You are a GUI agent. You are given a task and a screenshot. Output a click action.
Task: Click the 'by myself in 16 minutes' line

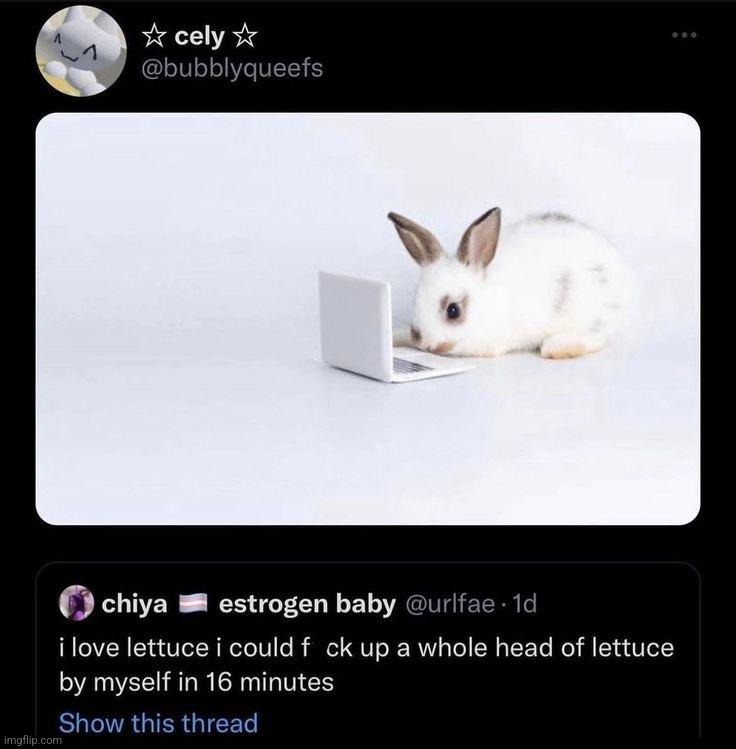196,682
